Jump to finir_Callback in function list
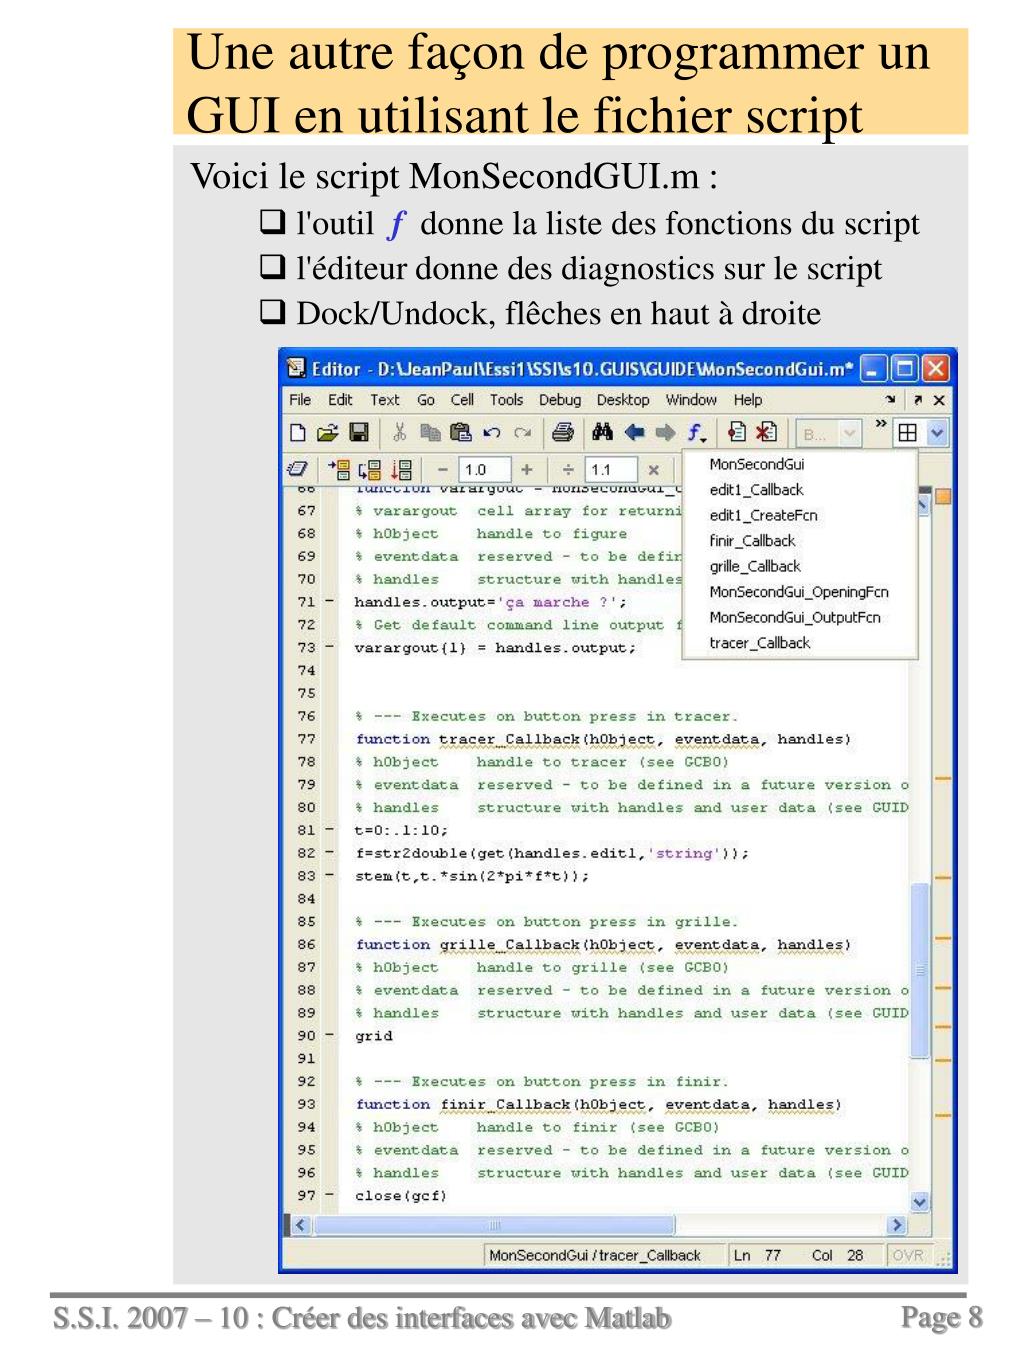The width and height of the screenshot is (1024, 1365). [x=753, y=541]
